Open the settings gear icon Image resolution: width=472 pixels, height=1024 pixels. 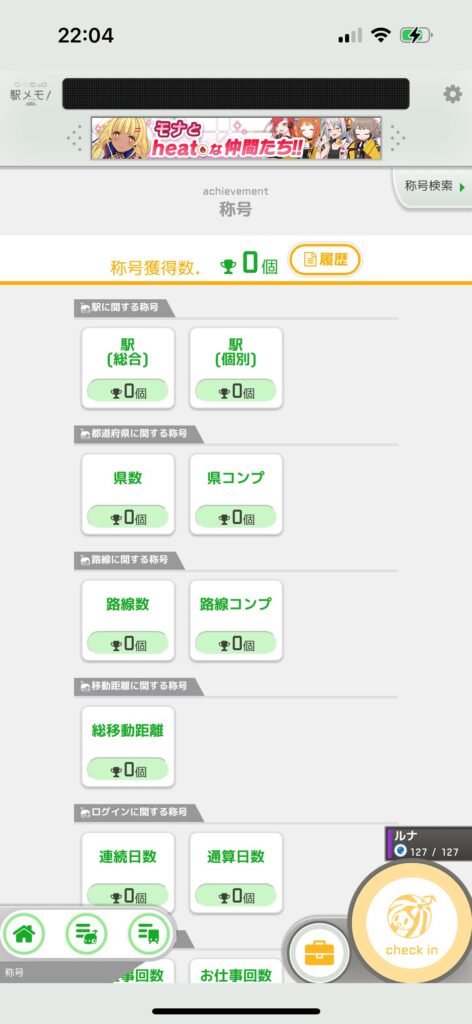coord(452,95)
